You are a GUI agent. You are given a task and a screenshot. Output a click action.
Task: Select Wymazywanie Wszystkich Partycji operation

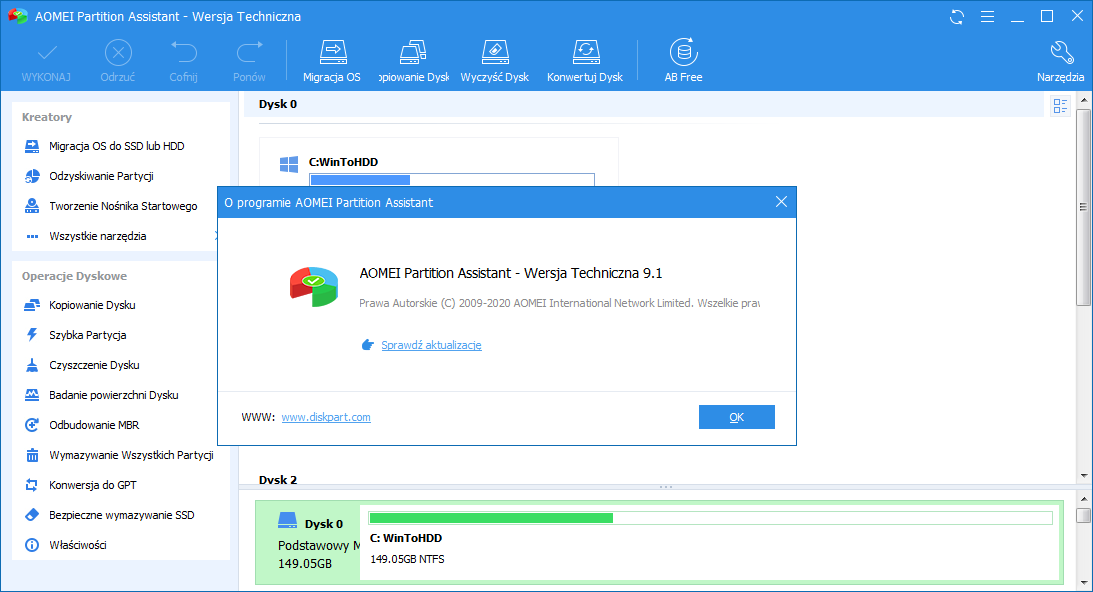point(131,455)
